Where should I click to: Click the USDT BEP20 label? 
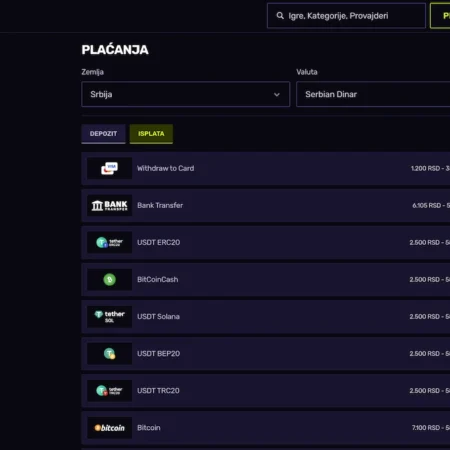point(159,353)
